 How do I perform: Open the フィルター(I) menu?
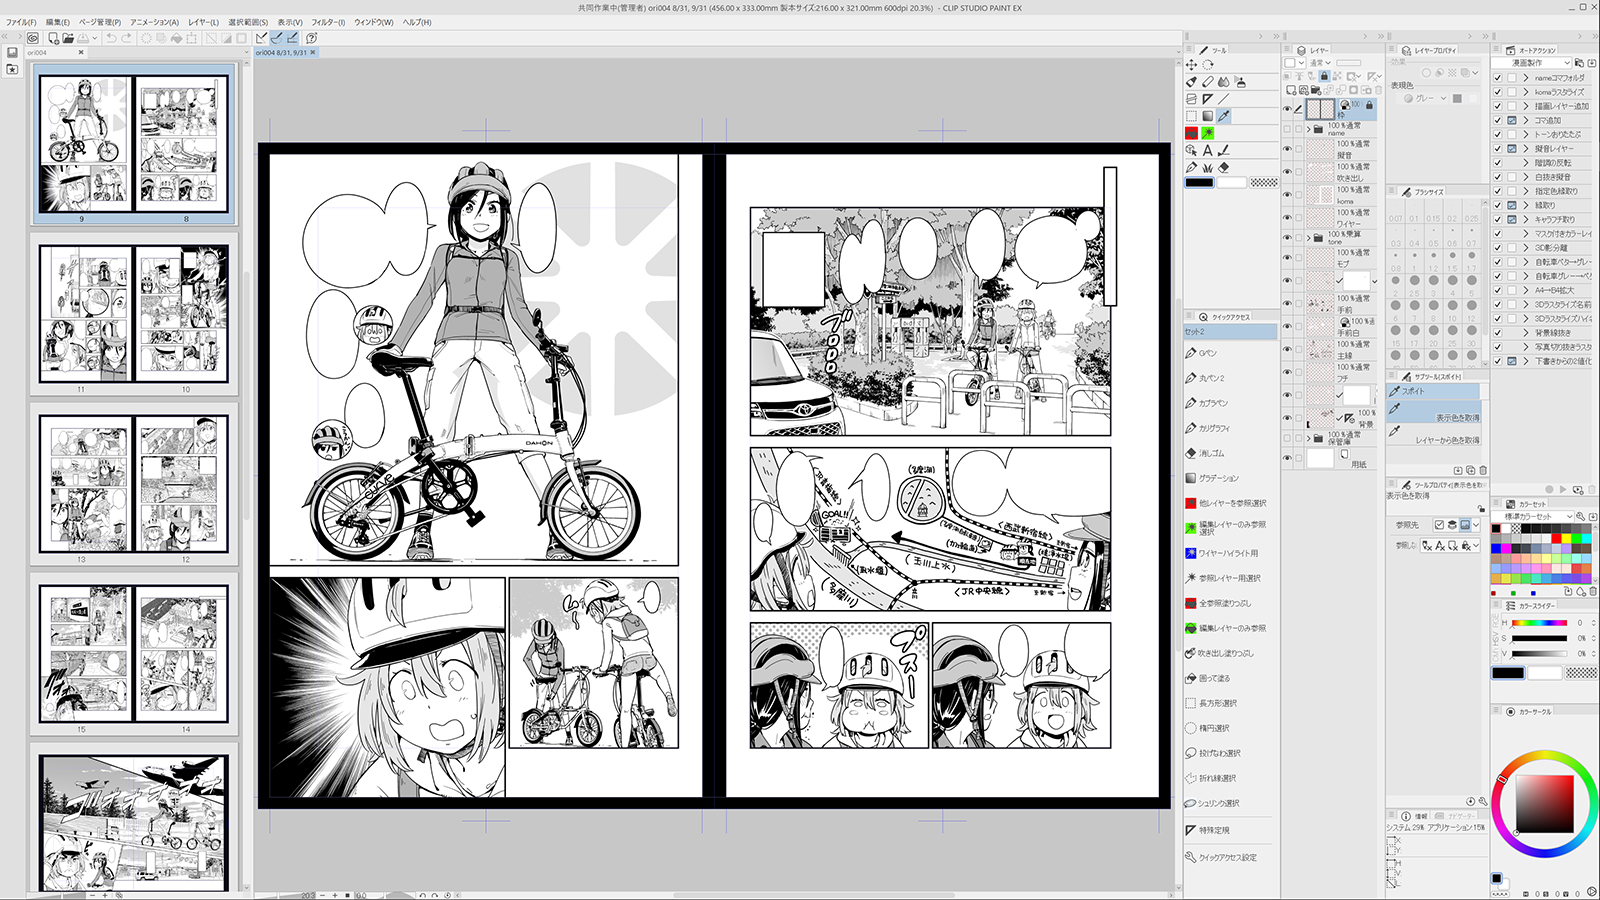click(x=328, y=22)
